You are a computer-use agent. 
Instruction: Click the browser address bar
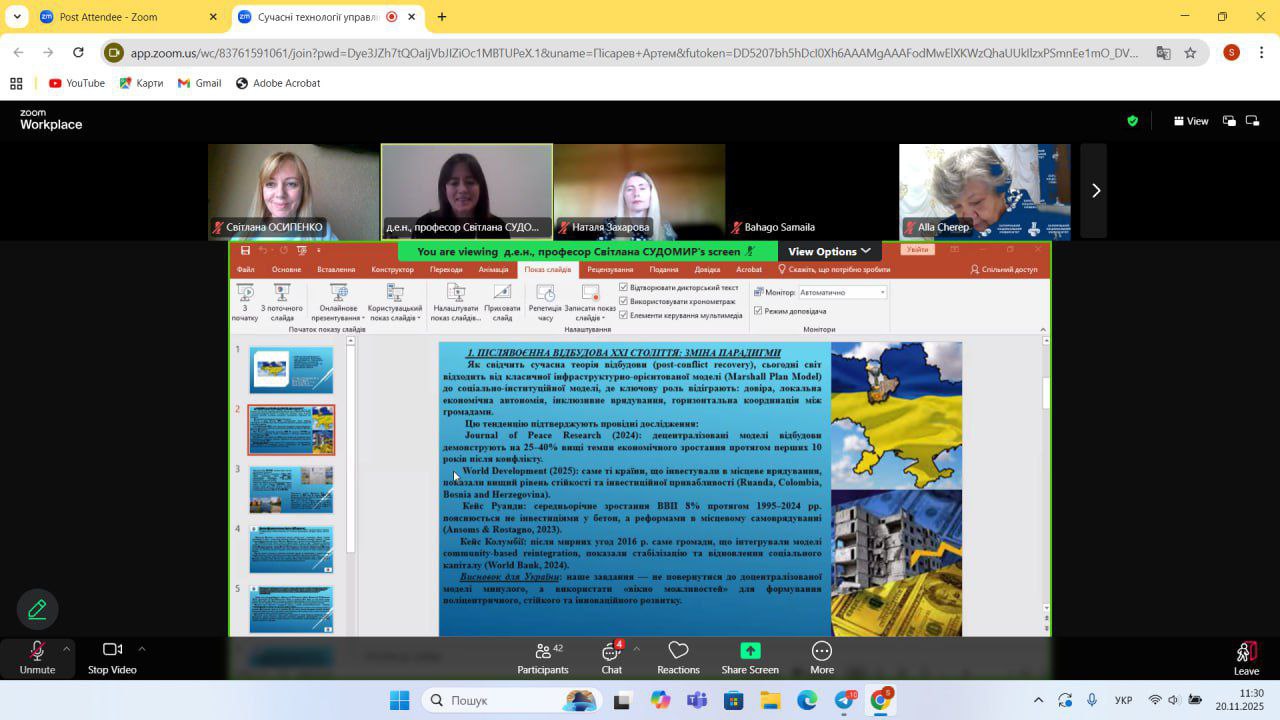click(x=630, y=53)
